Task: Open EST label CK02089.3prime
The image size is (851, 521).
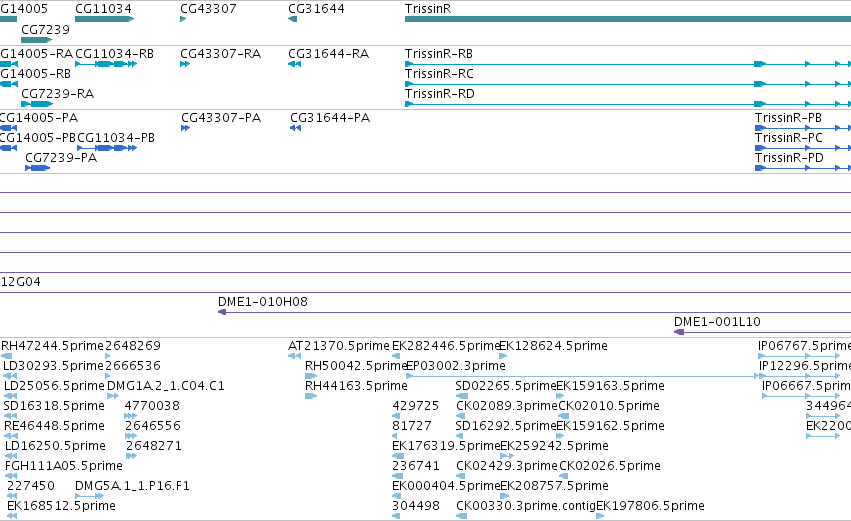Action: 507,406
